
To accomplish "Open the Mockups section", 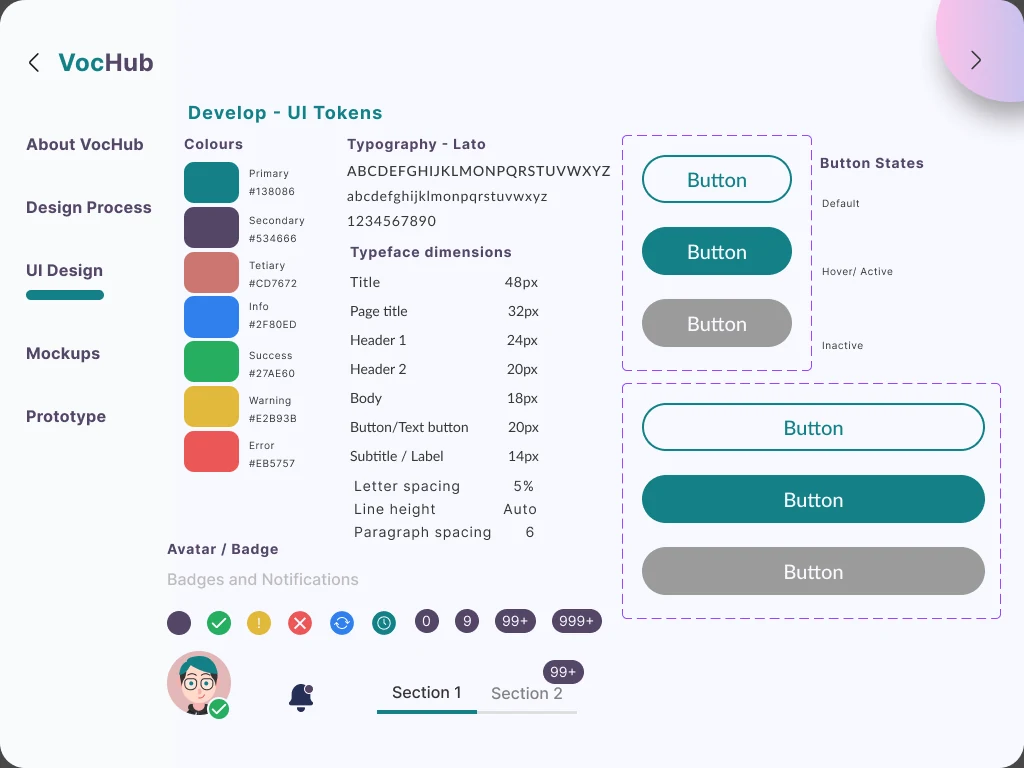I will 63,353.
